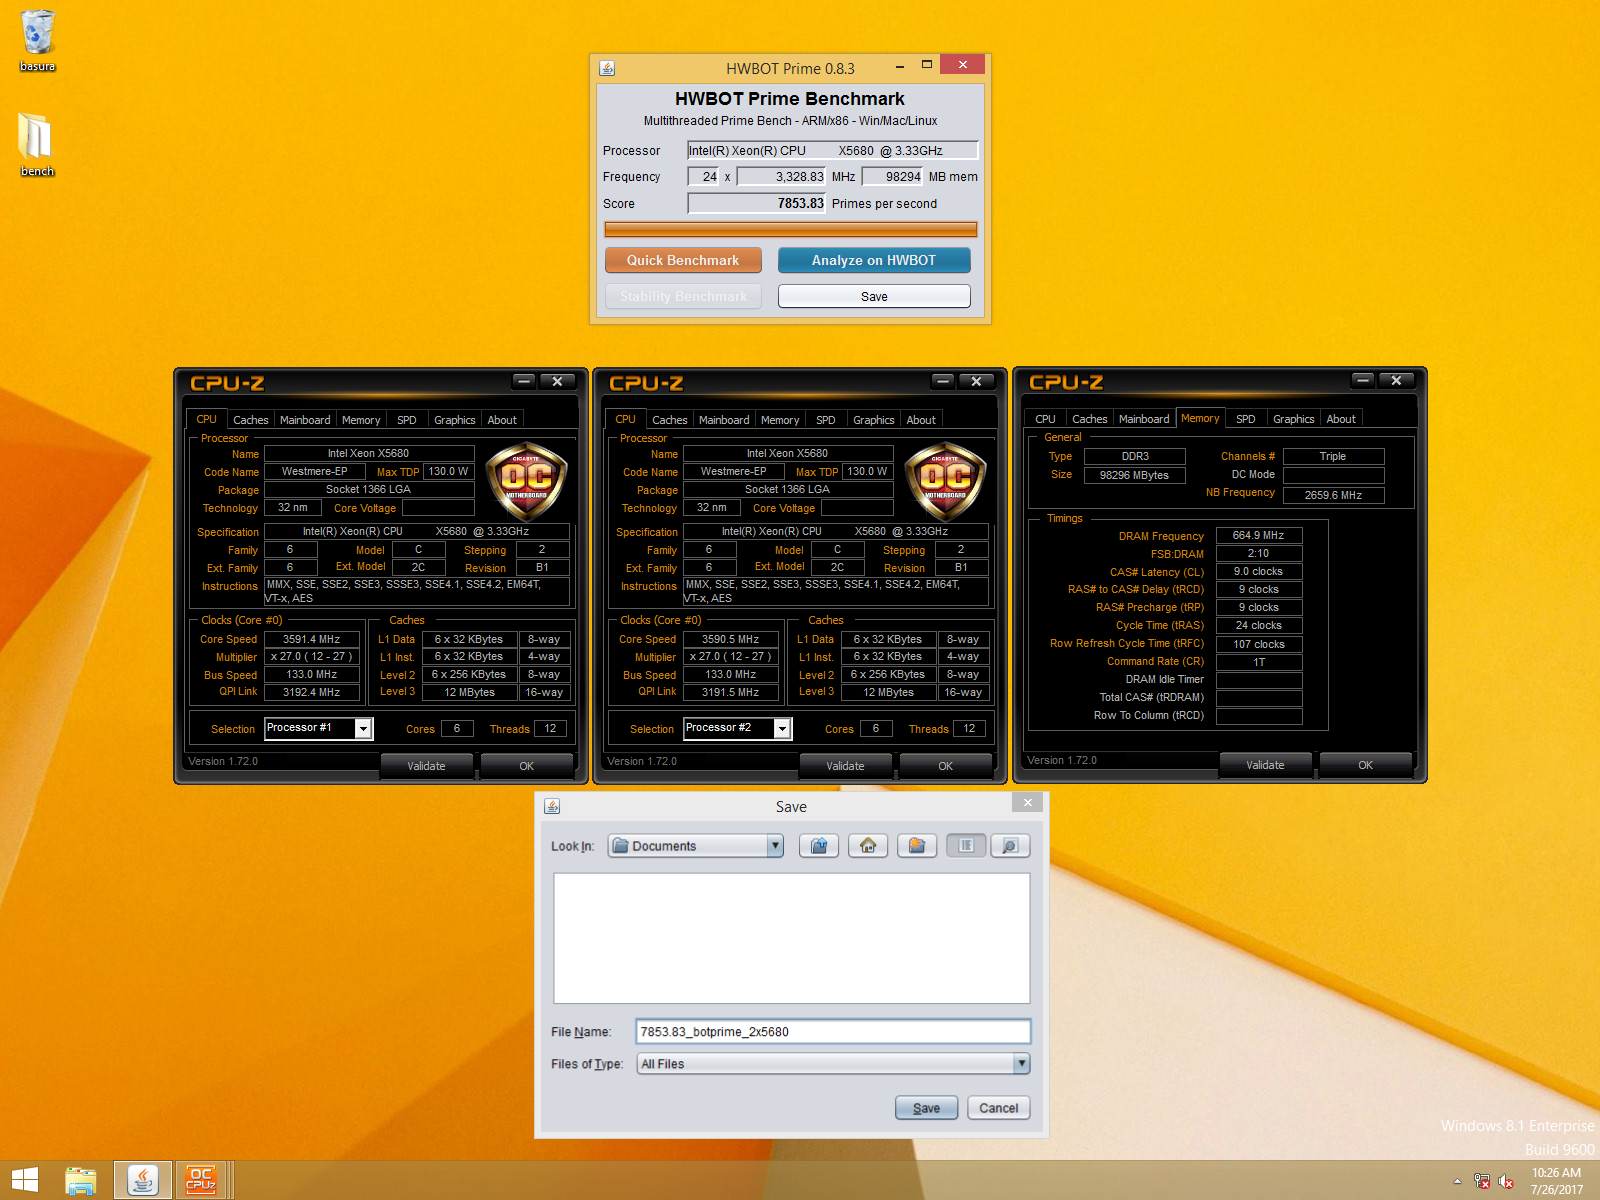Image resolution: width=1600 pixels, height=1200 pixels.
Task: Click Save in HWBOT Prime window
Action: [874, 296]
